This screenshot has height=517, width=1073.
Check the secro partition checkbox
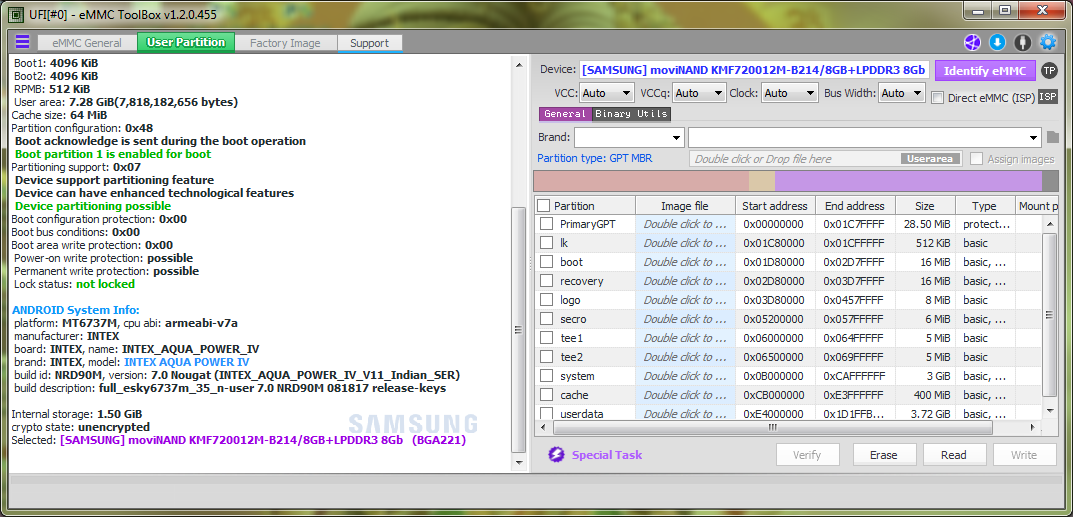[546, 319]
